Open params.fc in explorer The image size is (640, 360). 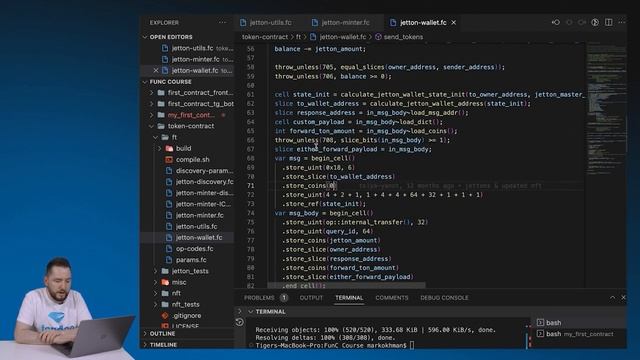(191, 260)
